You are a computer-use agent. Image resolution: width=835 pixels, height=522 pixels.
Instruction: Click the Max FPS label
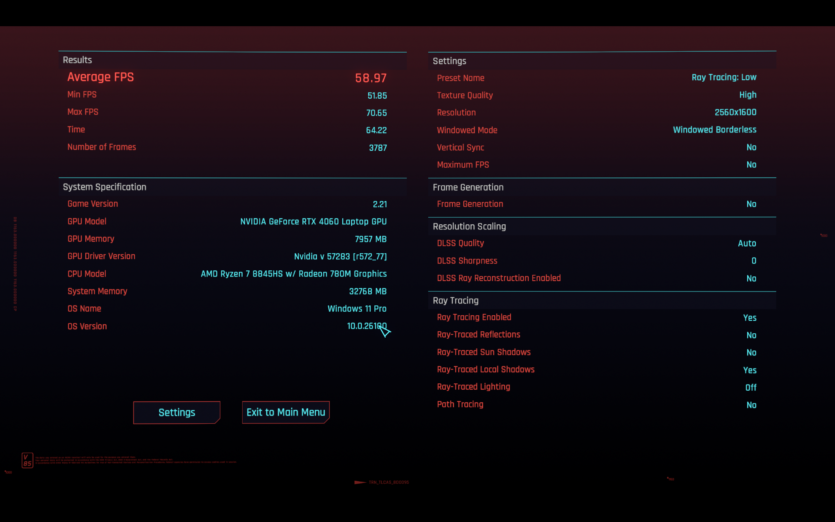[83, 112]
